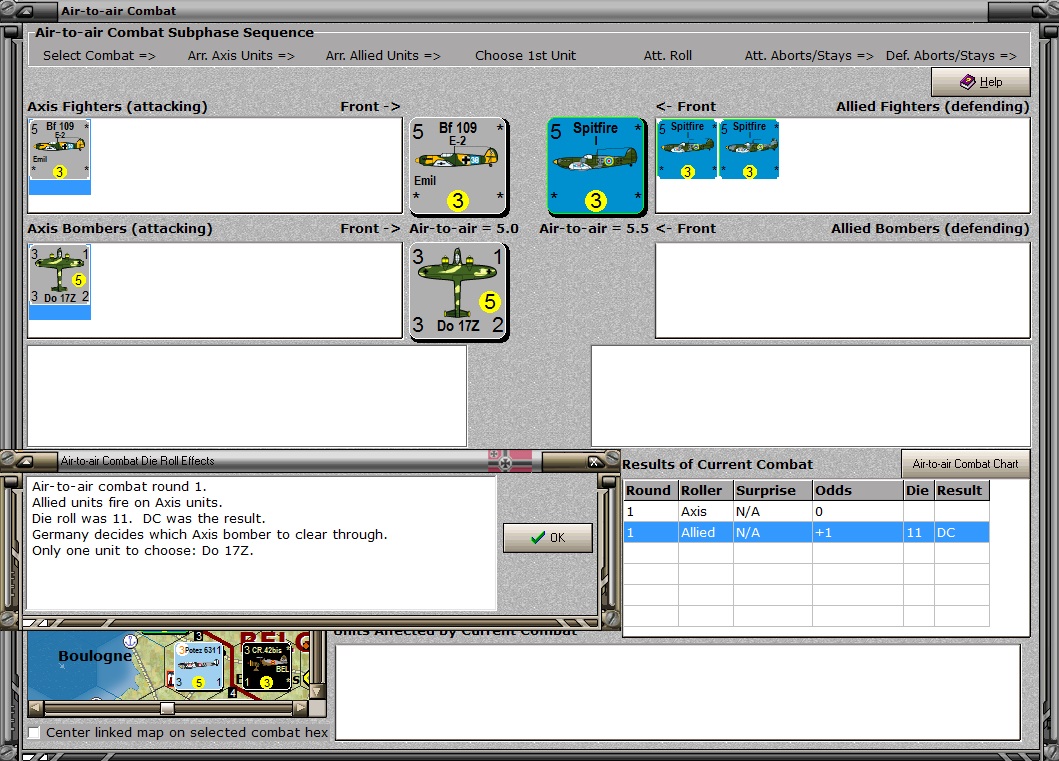Click the die value 11 cell

[x=919, y=532]
